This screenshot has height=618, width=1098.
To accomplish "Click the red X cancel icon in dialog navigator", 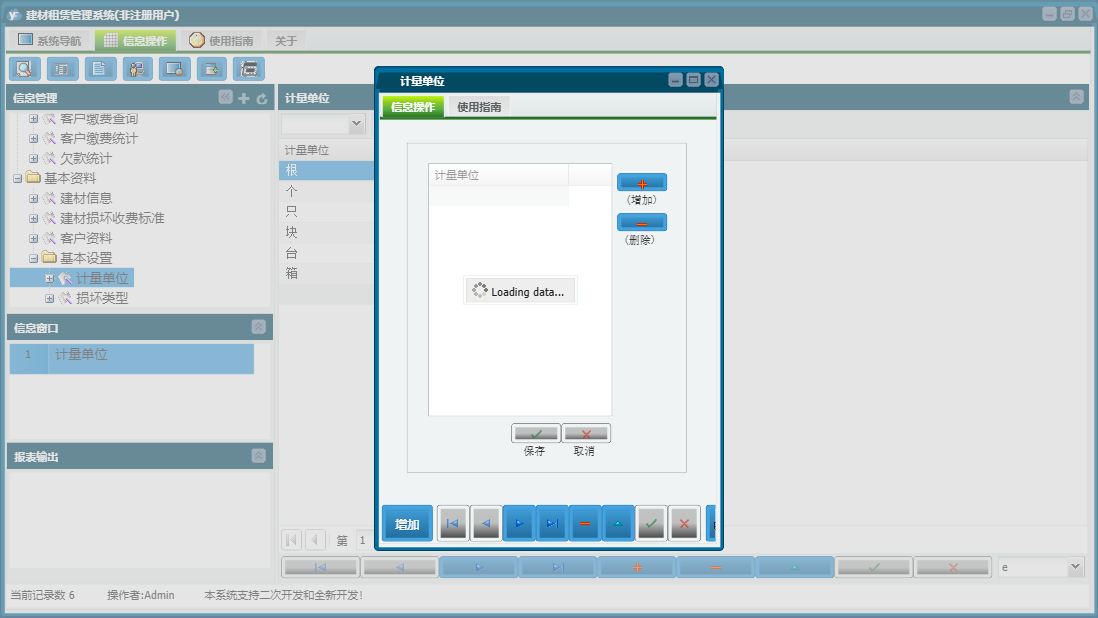I will 684,523.
